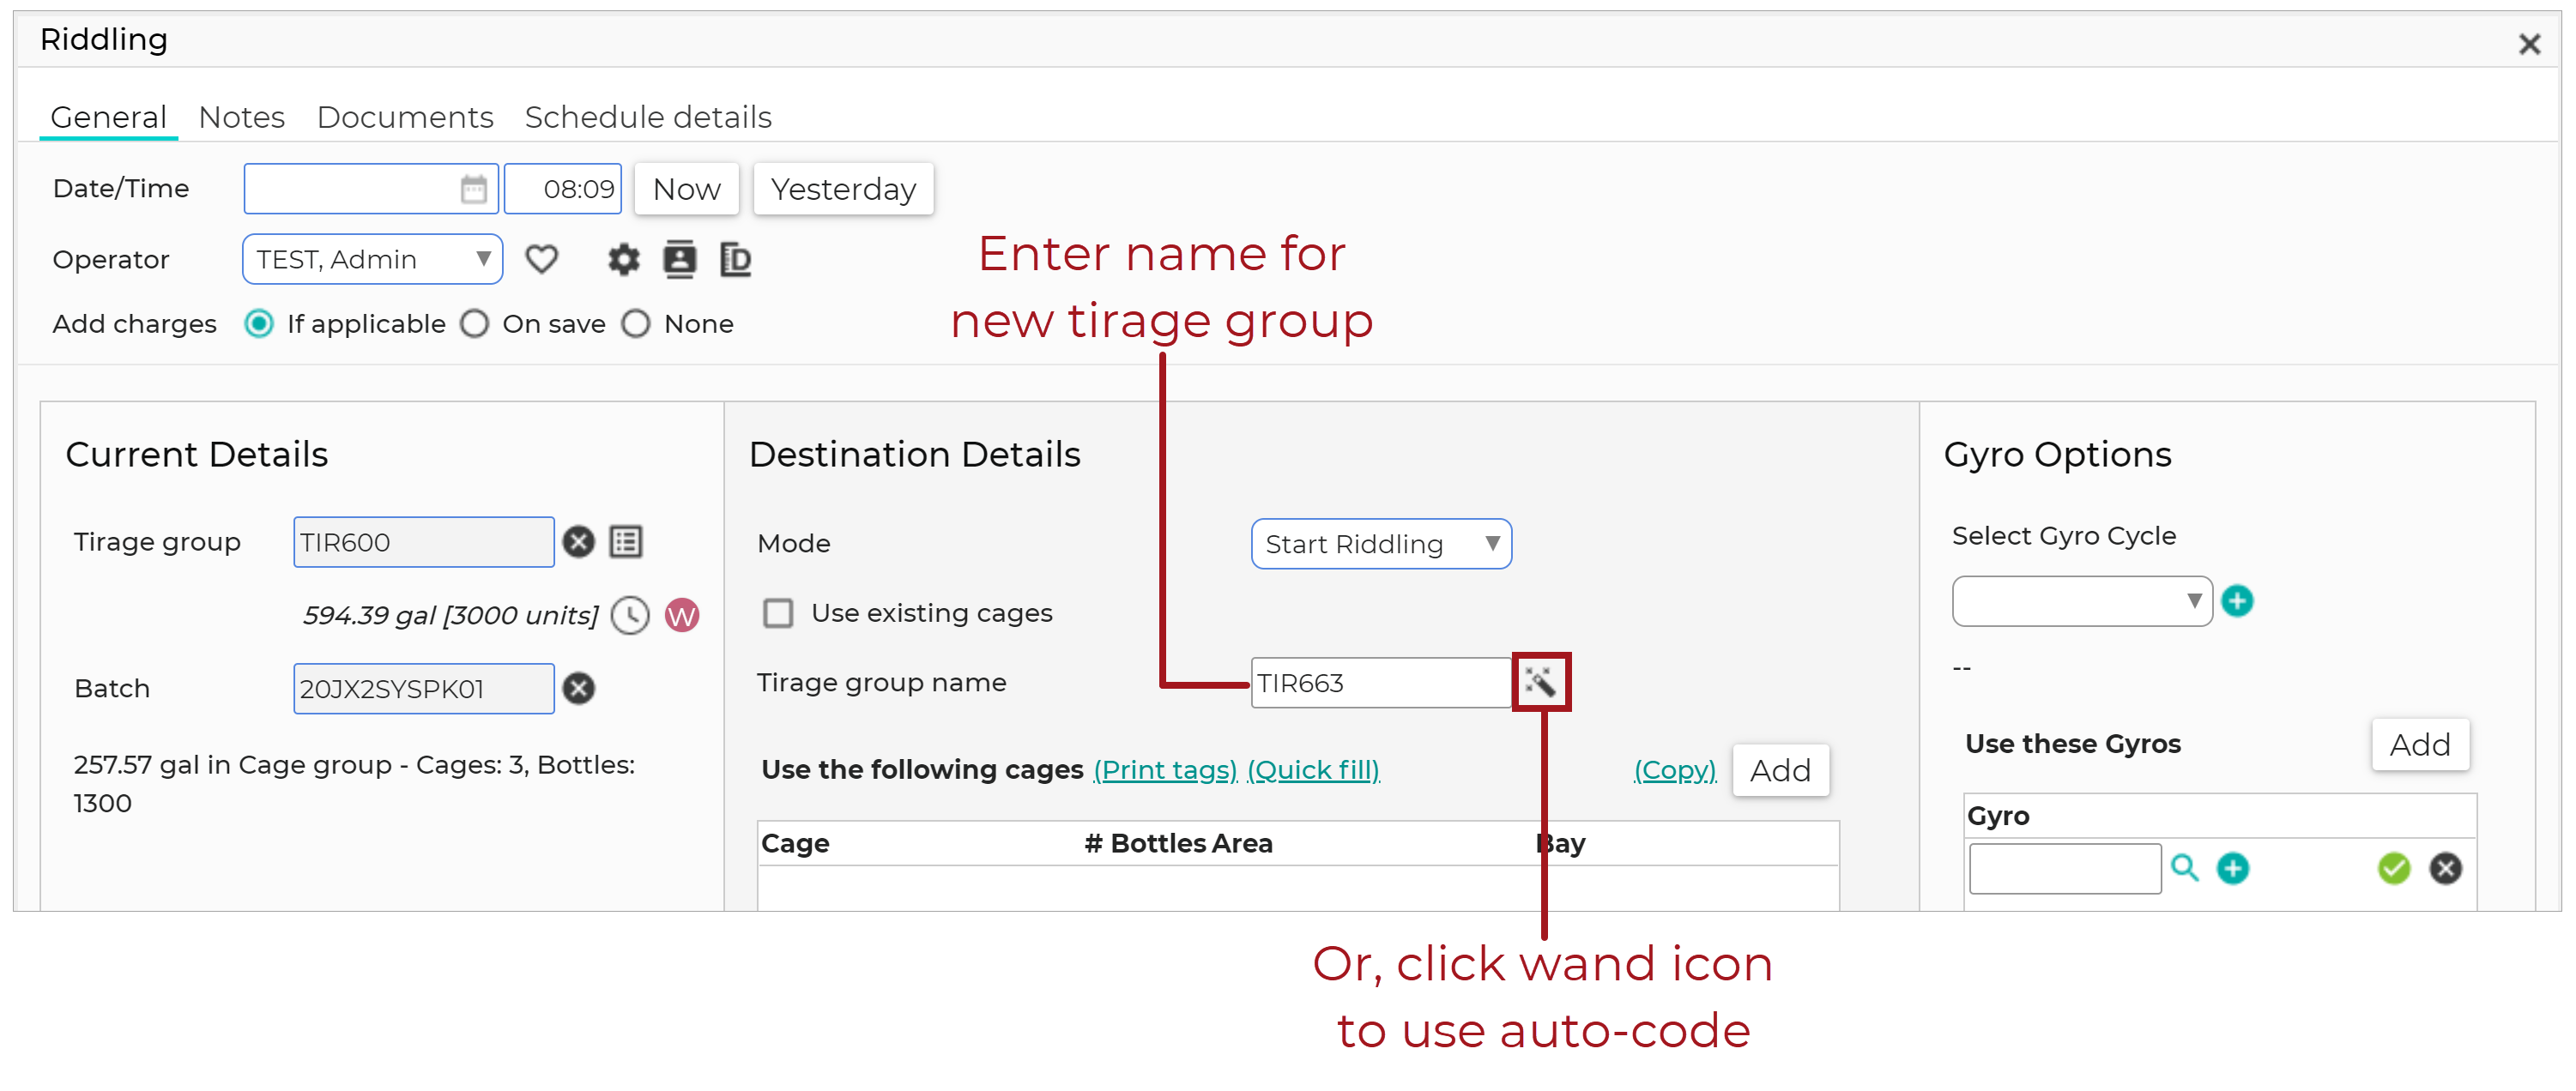Click the heart favorite icon next to Operator
This screenshot has height=1091, width=2576.
(x=542, y=260)
